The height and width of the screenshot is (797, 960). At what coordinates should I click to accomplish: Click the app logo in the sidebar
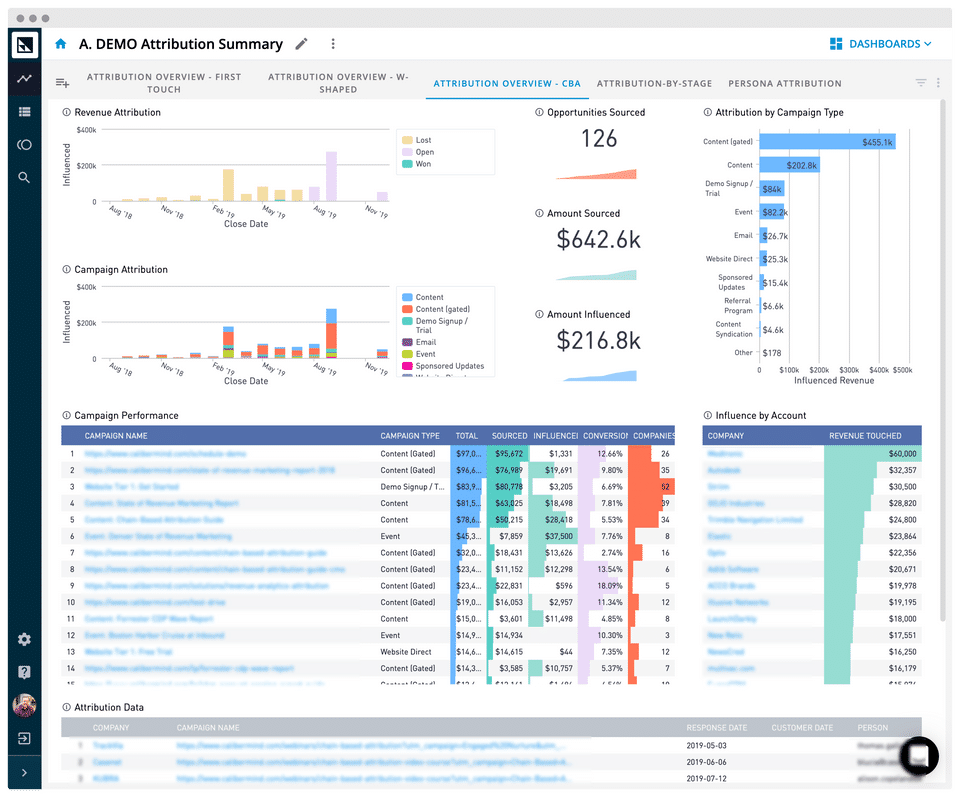pos(24,45)
